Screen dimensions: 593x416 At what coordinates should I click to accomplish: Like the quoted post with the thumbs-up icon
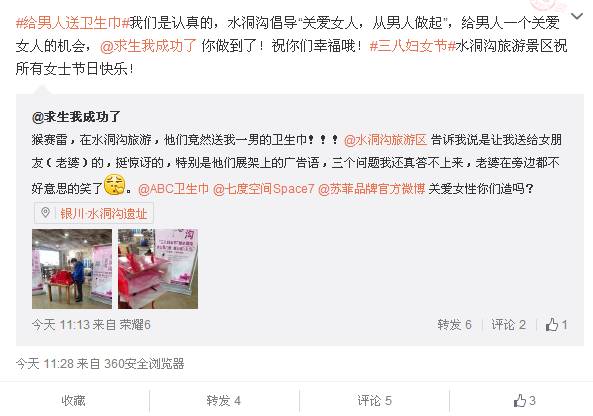point(556,324)
